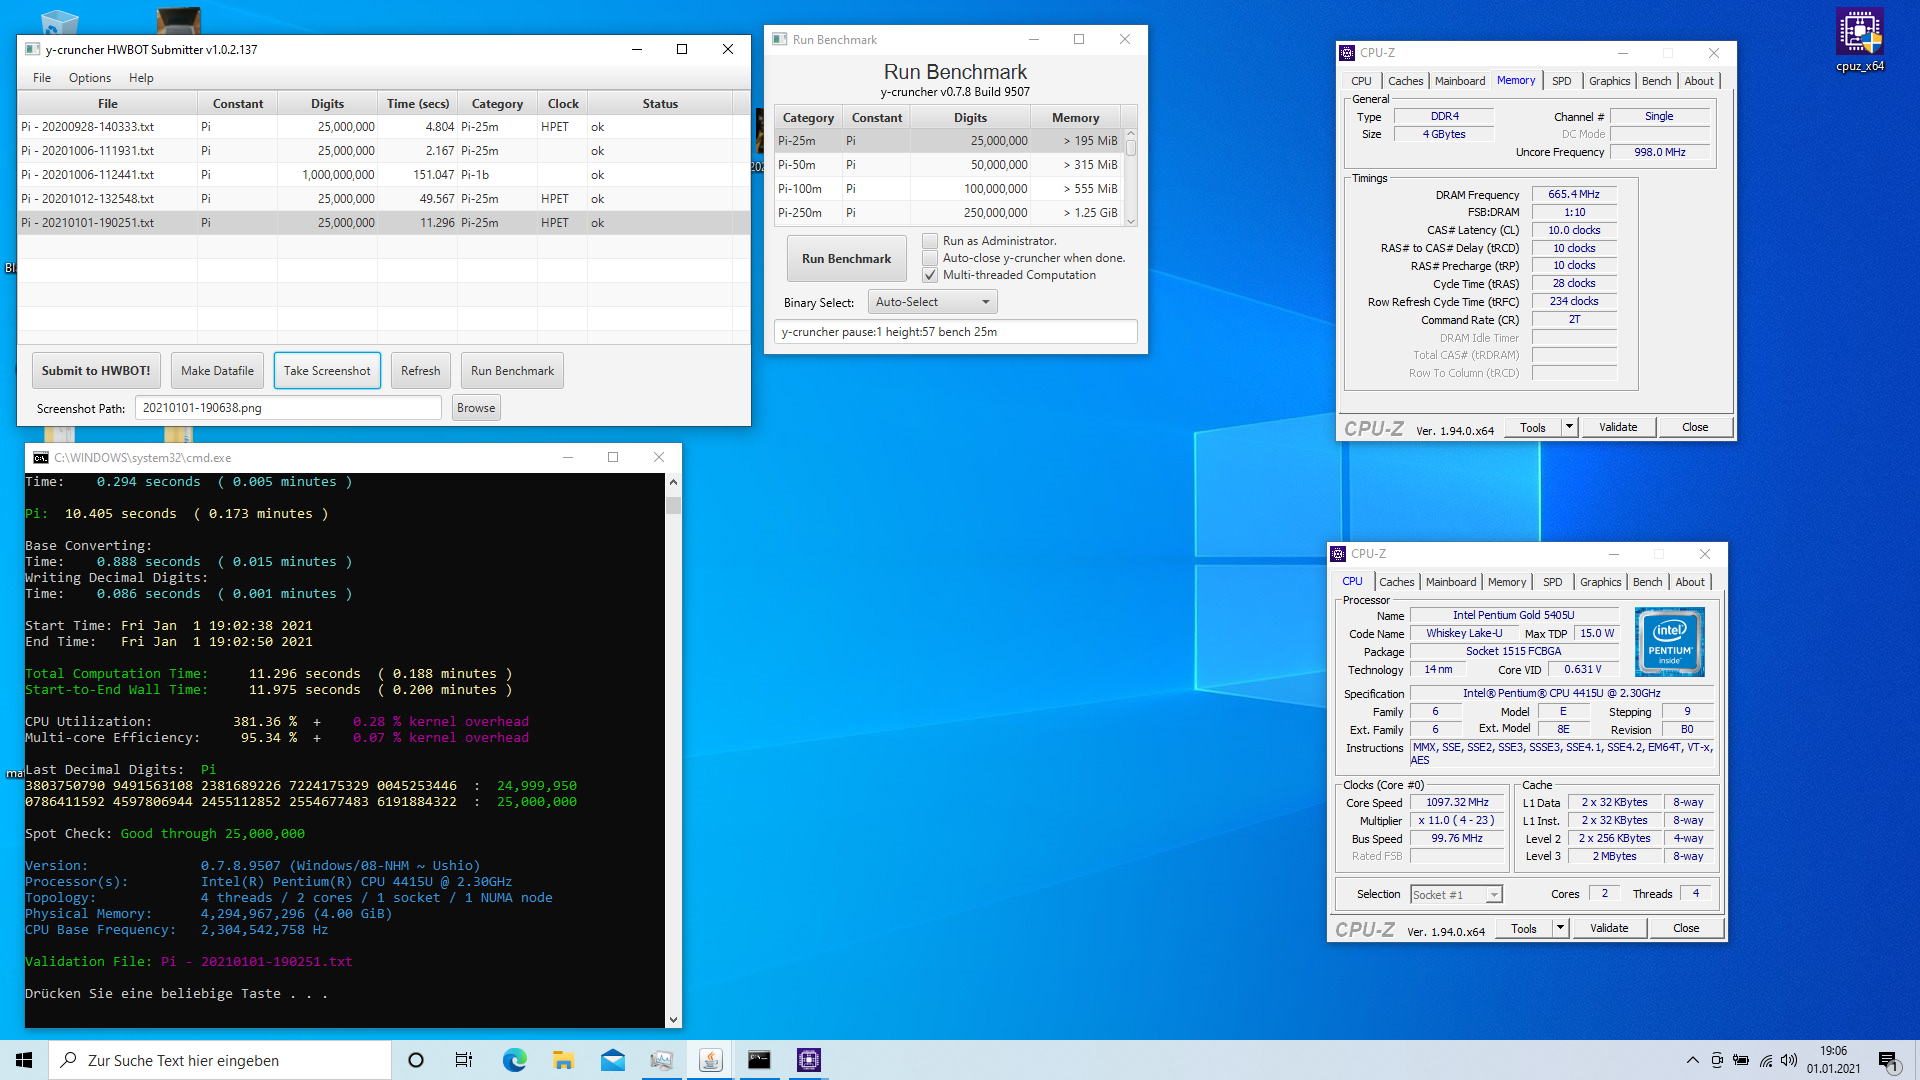Viewport: 1920px width, 1080px height.
Task: Open the File menu in HWBOT Submitter
Action: pyautogui.click(x=42, y=78)
